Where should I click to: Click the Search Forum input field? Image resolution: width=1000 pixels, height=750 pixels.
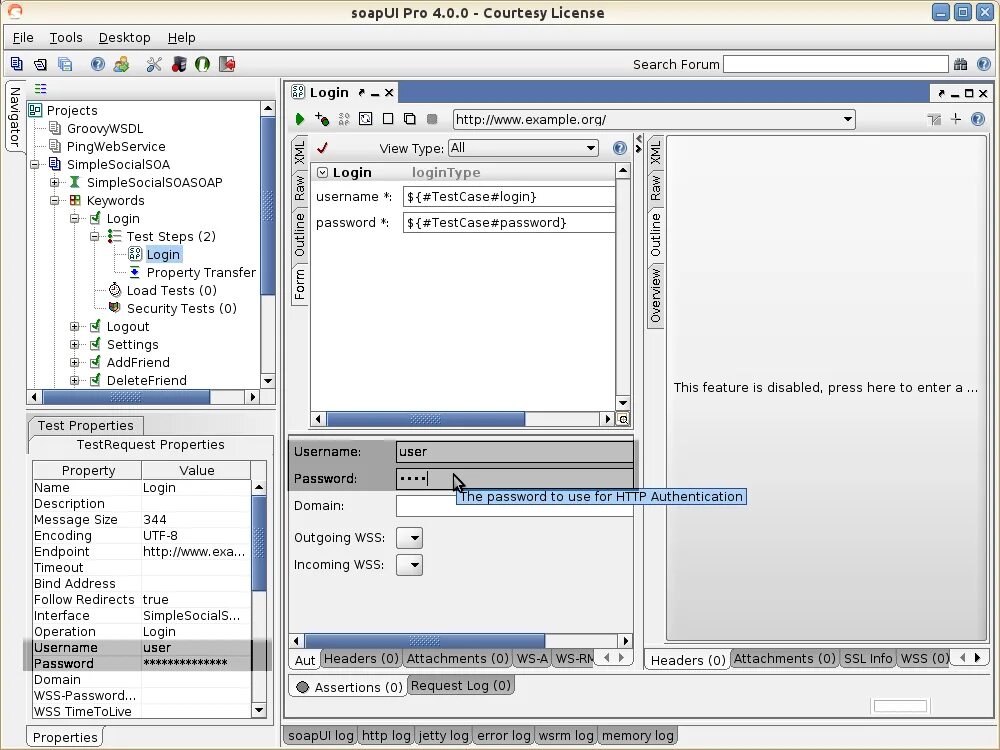point(835,64)
